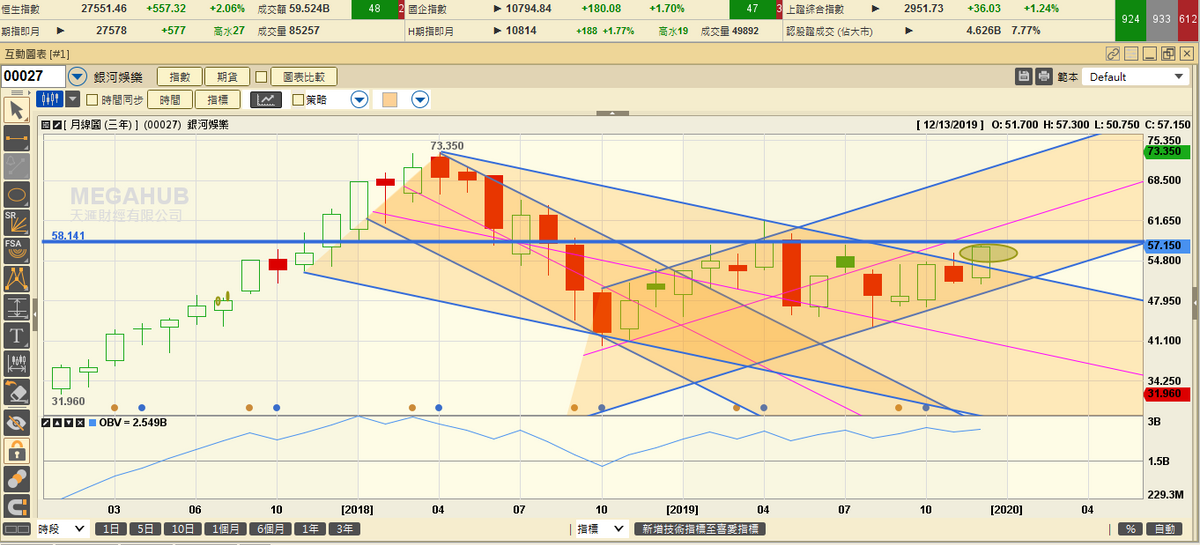Click the list settings icon in title bar

(1132, 53)
